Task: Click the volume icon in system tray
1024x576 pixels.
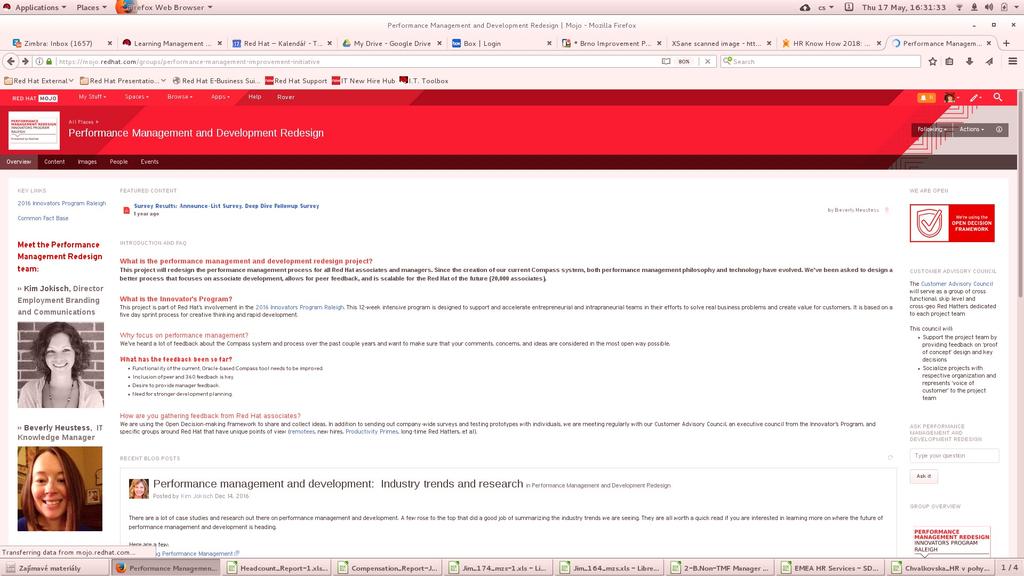Action: [989, 7]
